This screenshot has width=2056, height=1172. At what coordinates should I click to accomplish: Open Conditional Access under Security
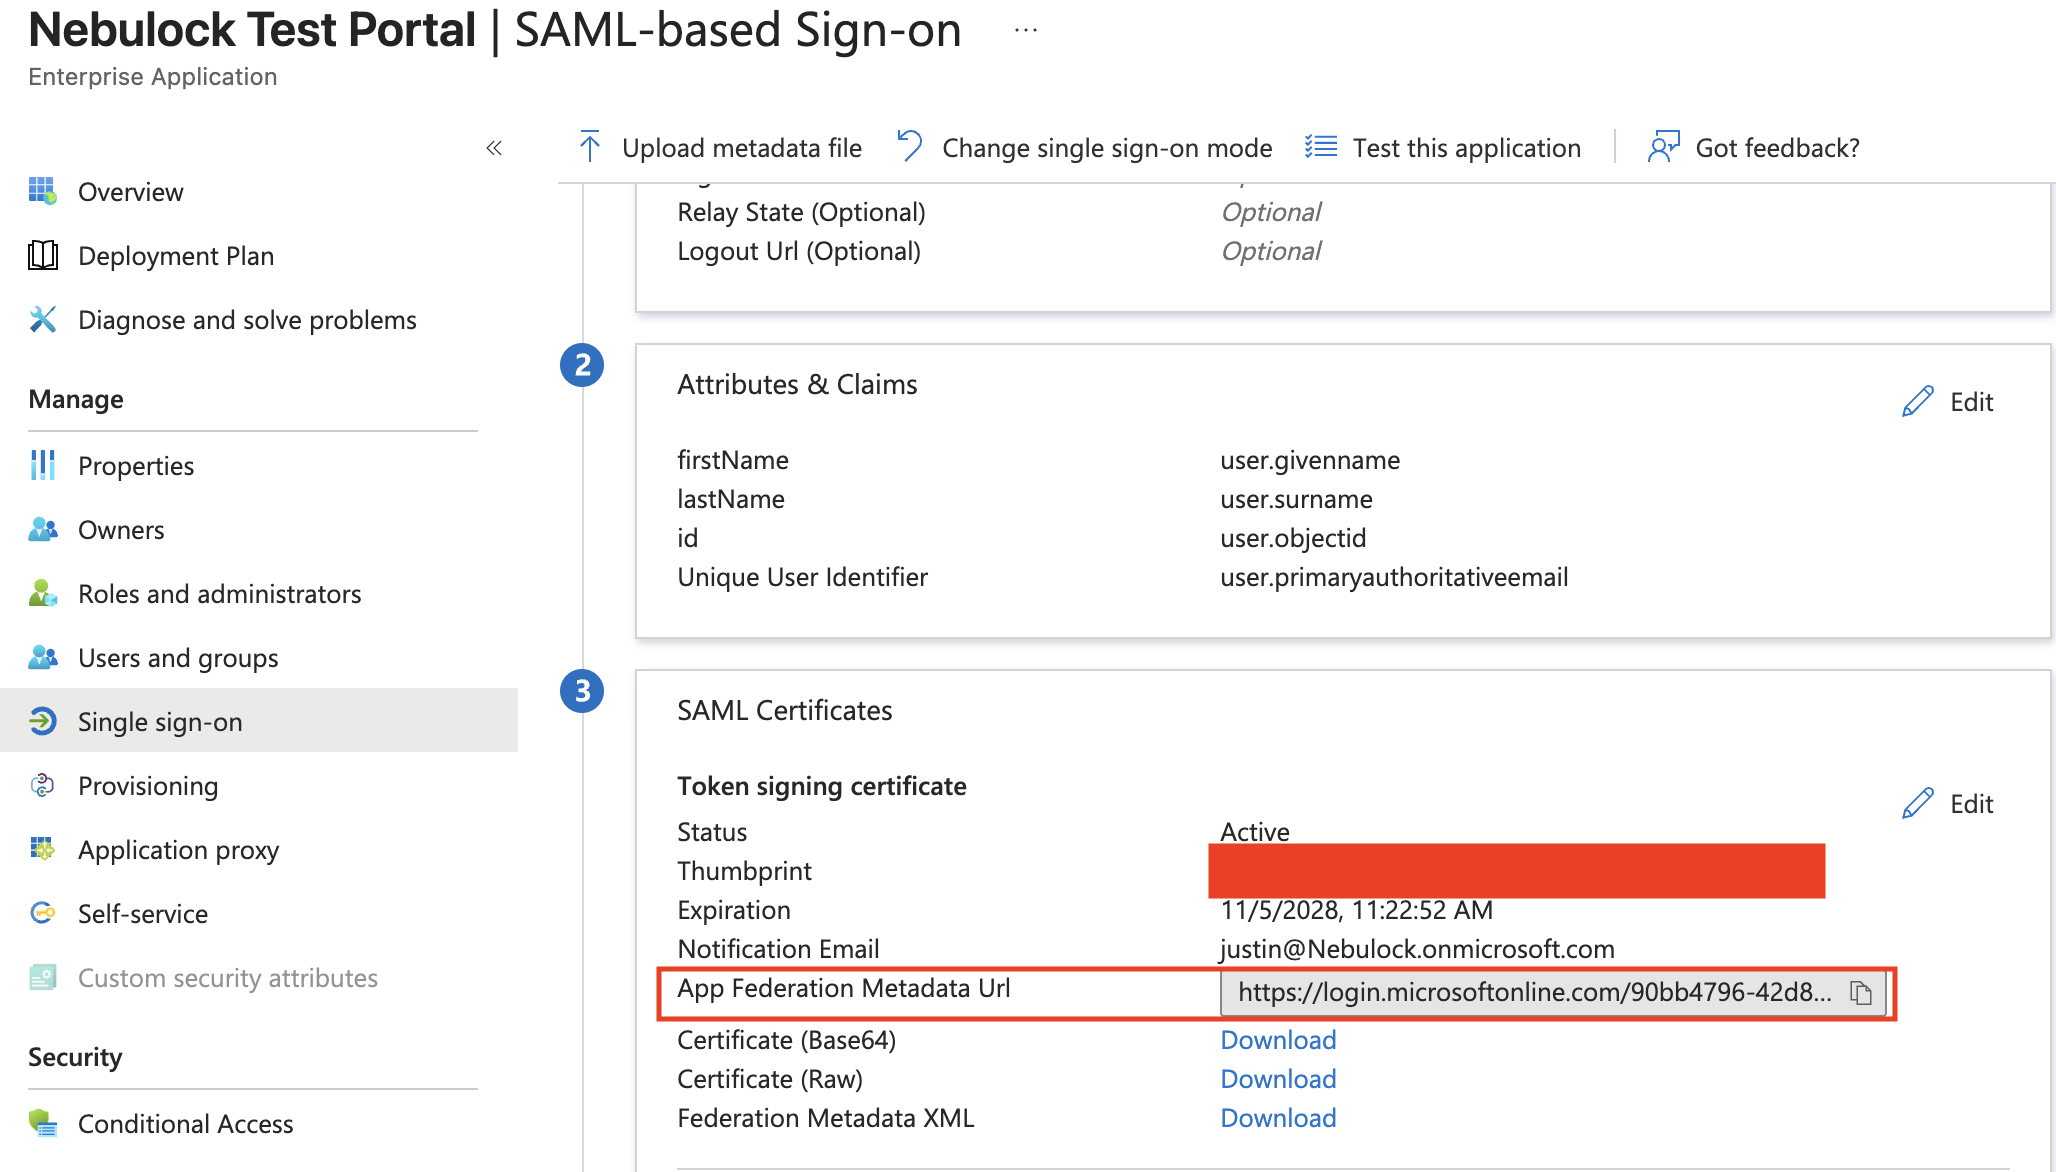[x=185, y=1124]
